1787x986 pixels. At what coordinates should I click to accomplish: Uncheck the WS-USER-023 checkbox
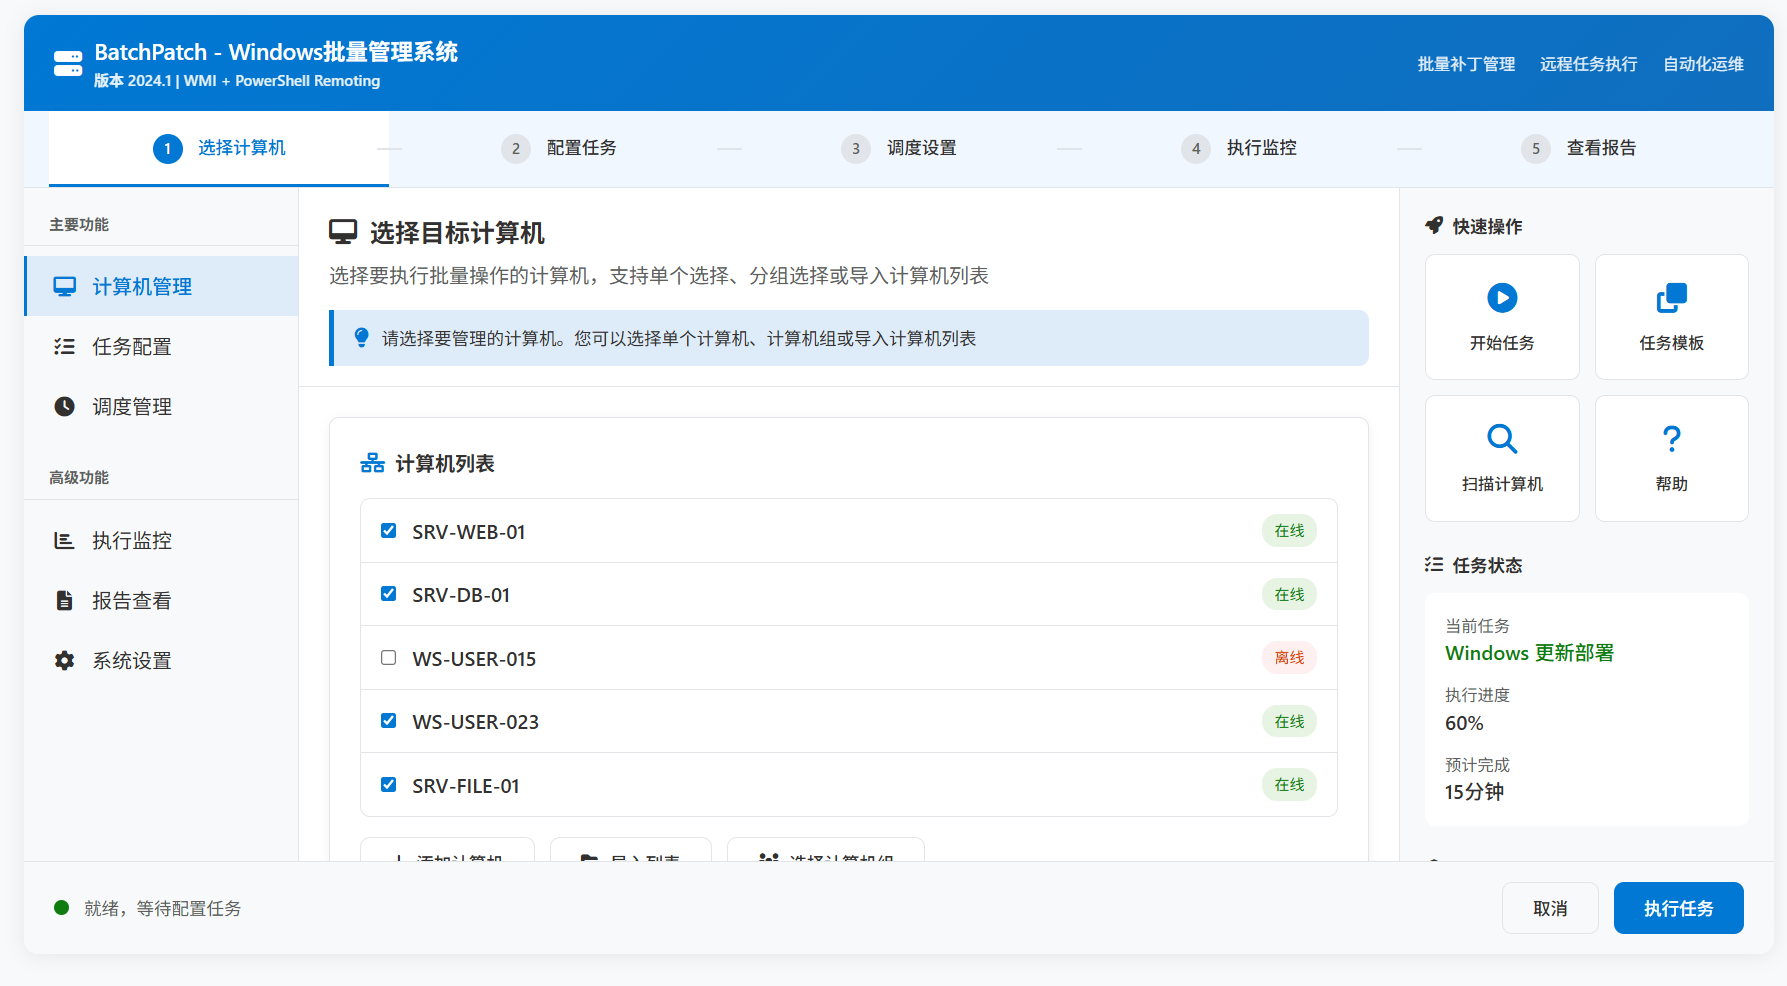click(x=389, y=721)
